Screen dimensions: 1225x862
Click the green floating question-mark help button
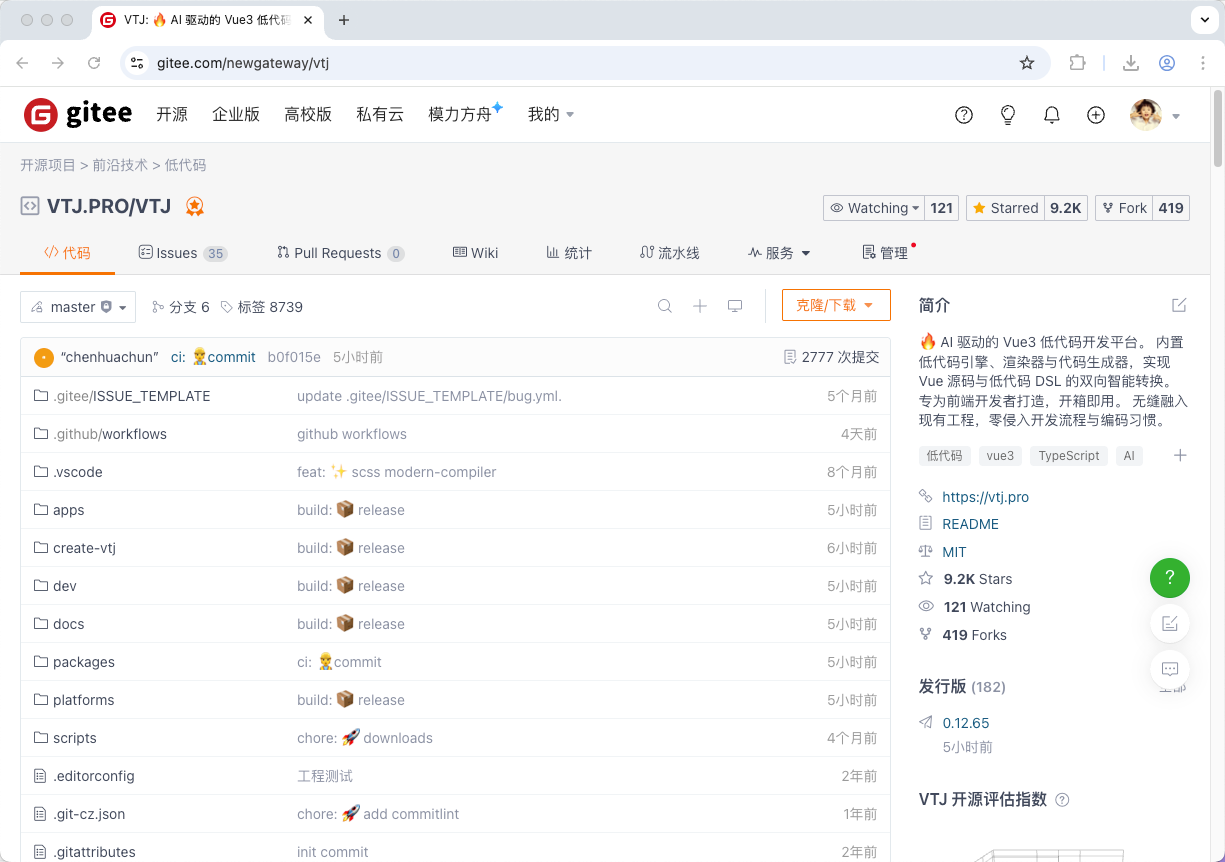[x=1170, y=578]
